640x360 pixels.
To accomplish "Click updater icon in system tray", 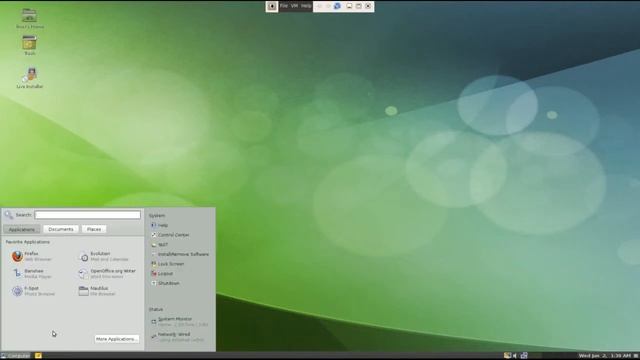I will (507, 356).
